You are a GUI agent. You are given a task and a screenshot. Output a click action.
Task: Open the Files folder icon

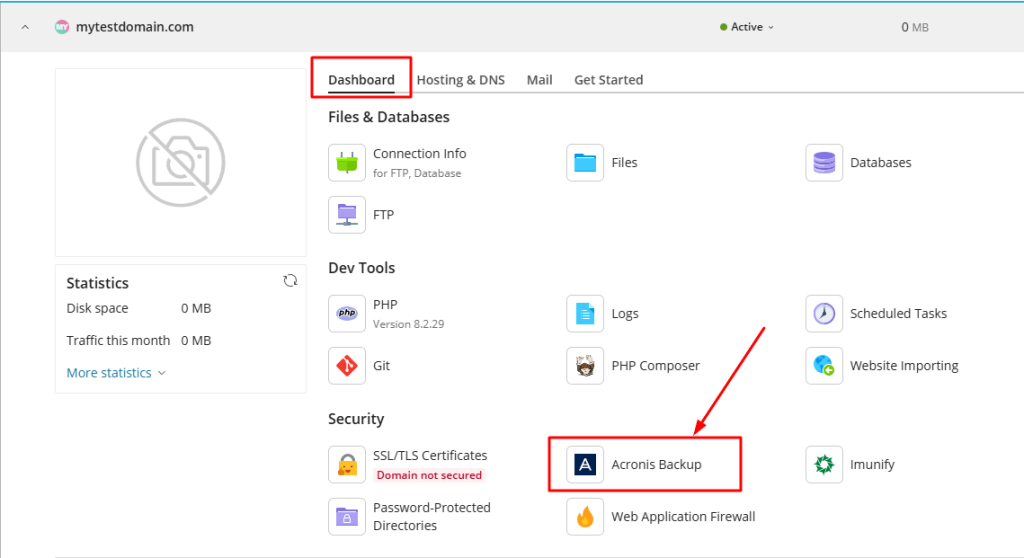click(x=585, y=162)
